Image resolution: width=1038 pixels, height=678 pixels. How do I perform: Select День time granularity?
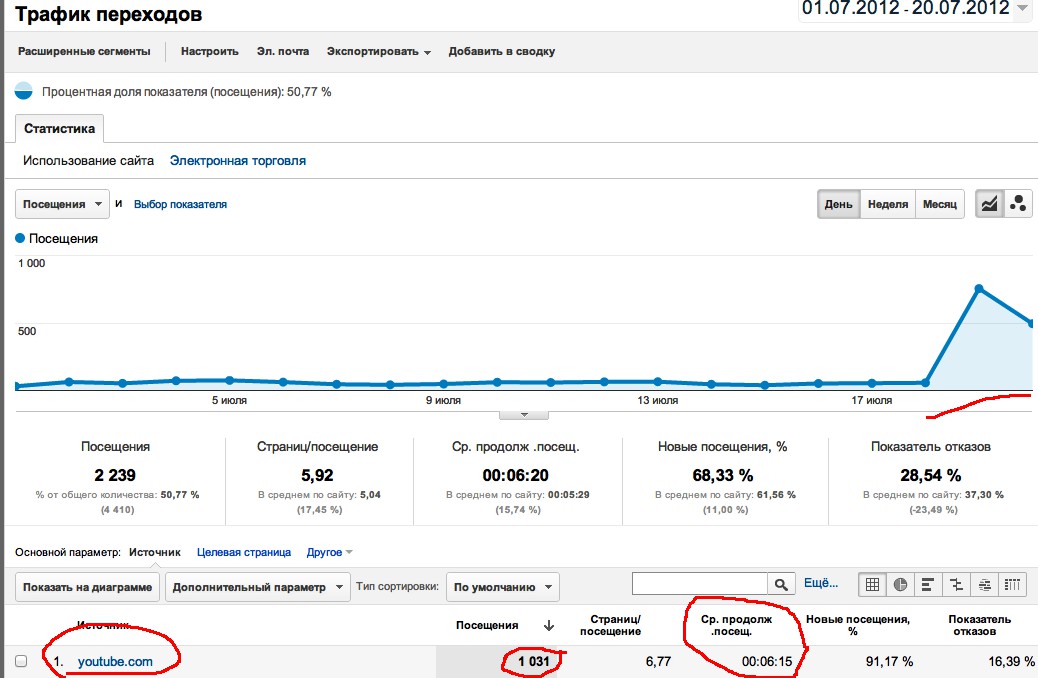pyautogui.click(x=838, y=204)
